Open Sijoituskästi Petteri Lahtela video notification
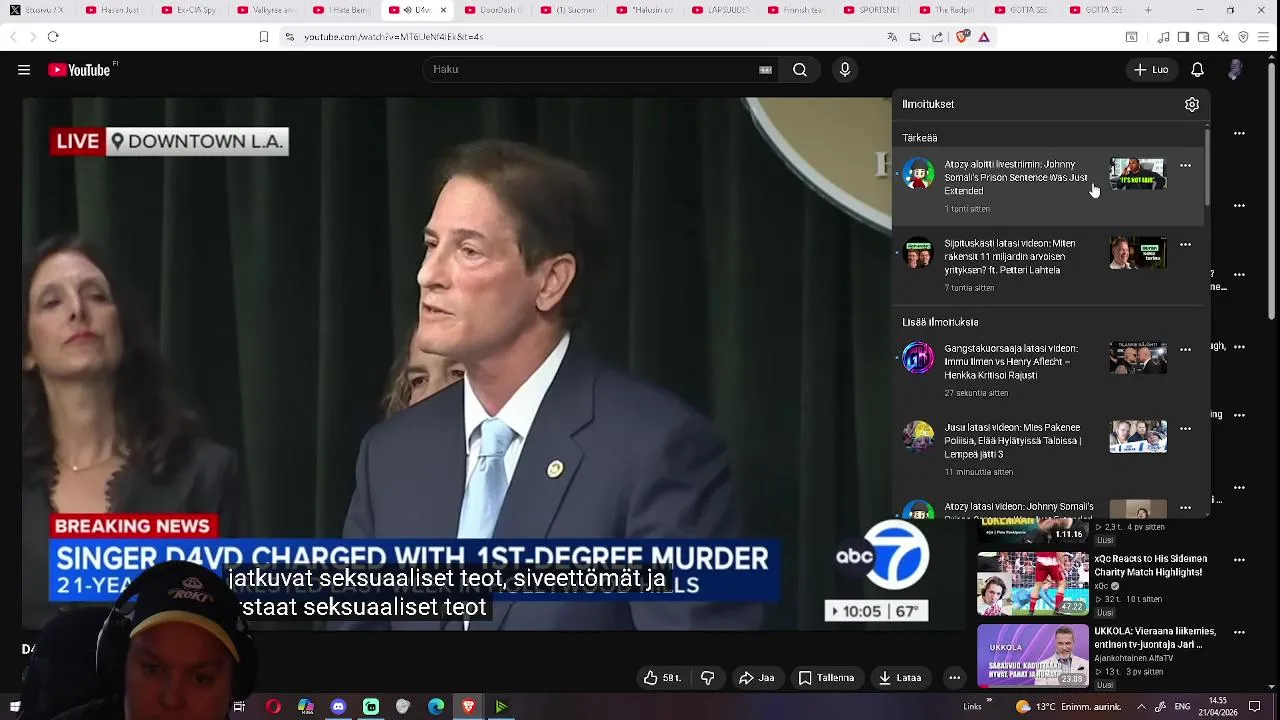This screenshot has width=1280, height=720. 1050,265
